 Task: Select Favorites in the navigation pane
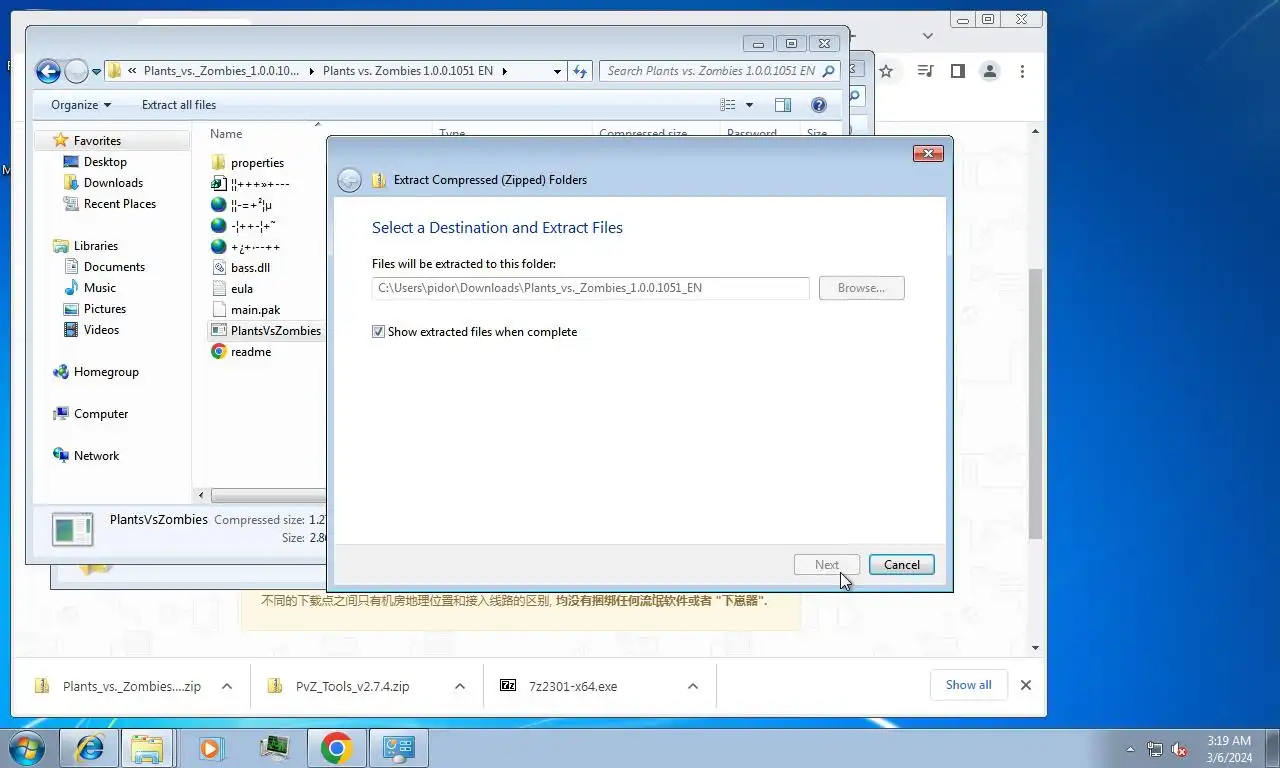pos(97,141)
